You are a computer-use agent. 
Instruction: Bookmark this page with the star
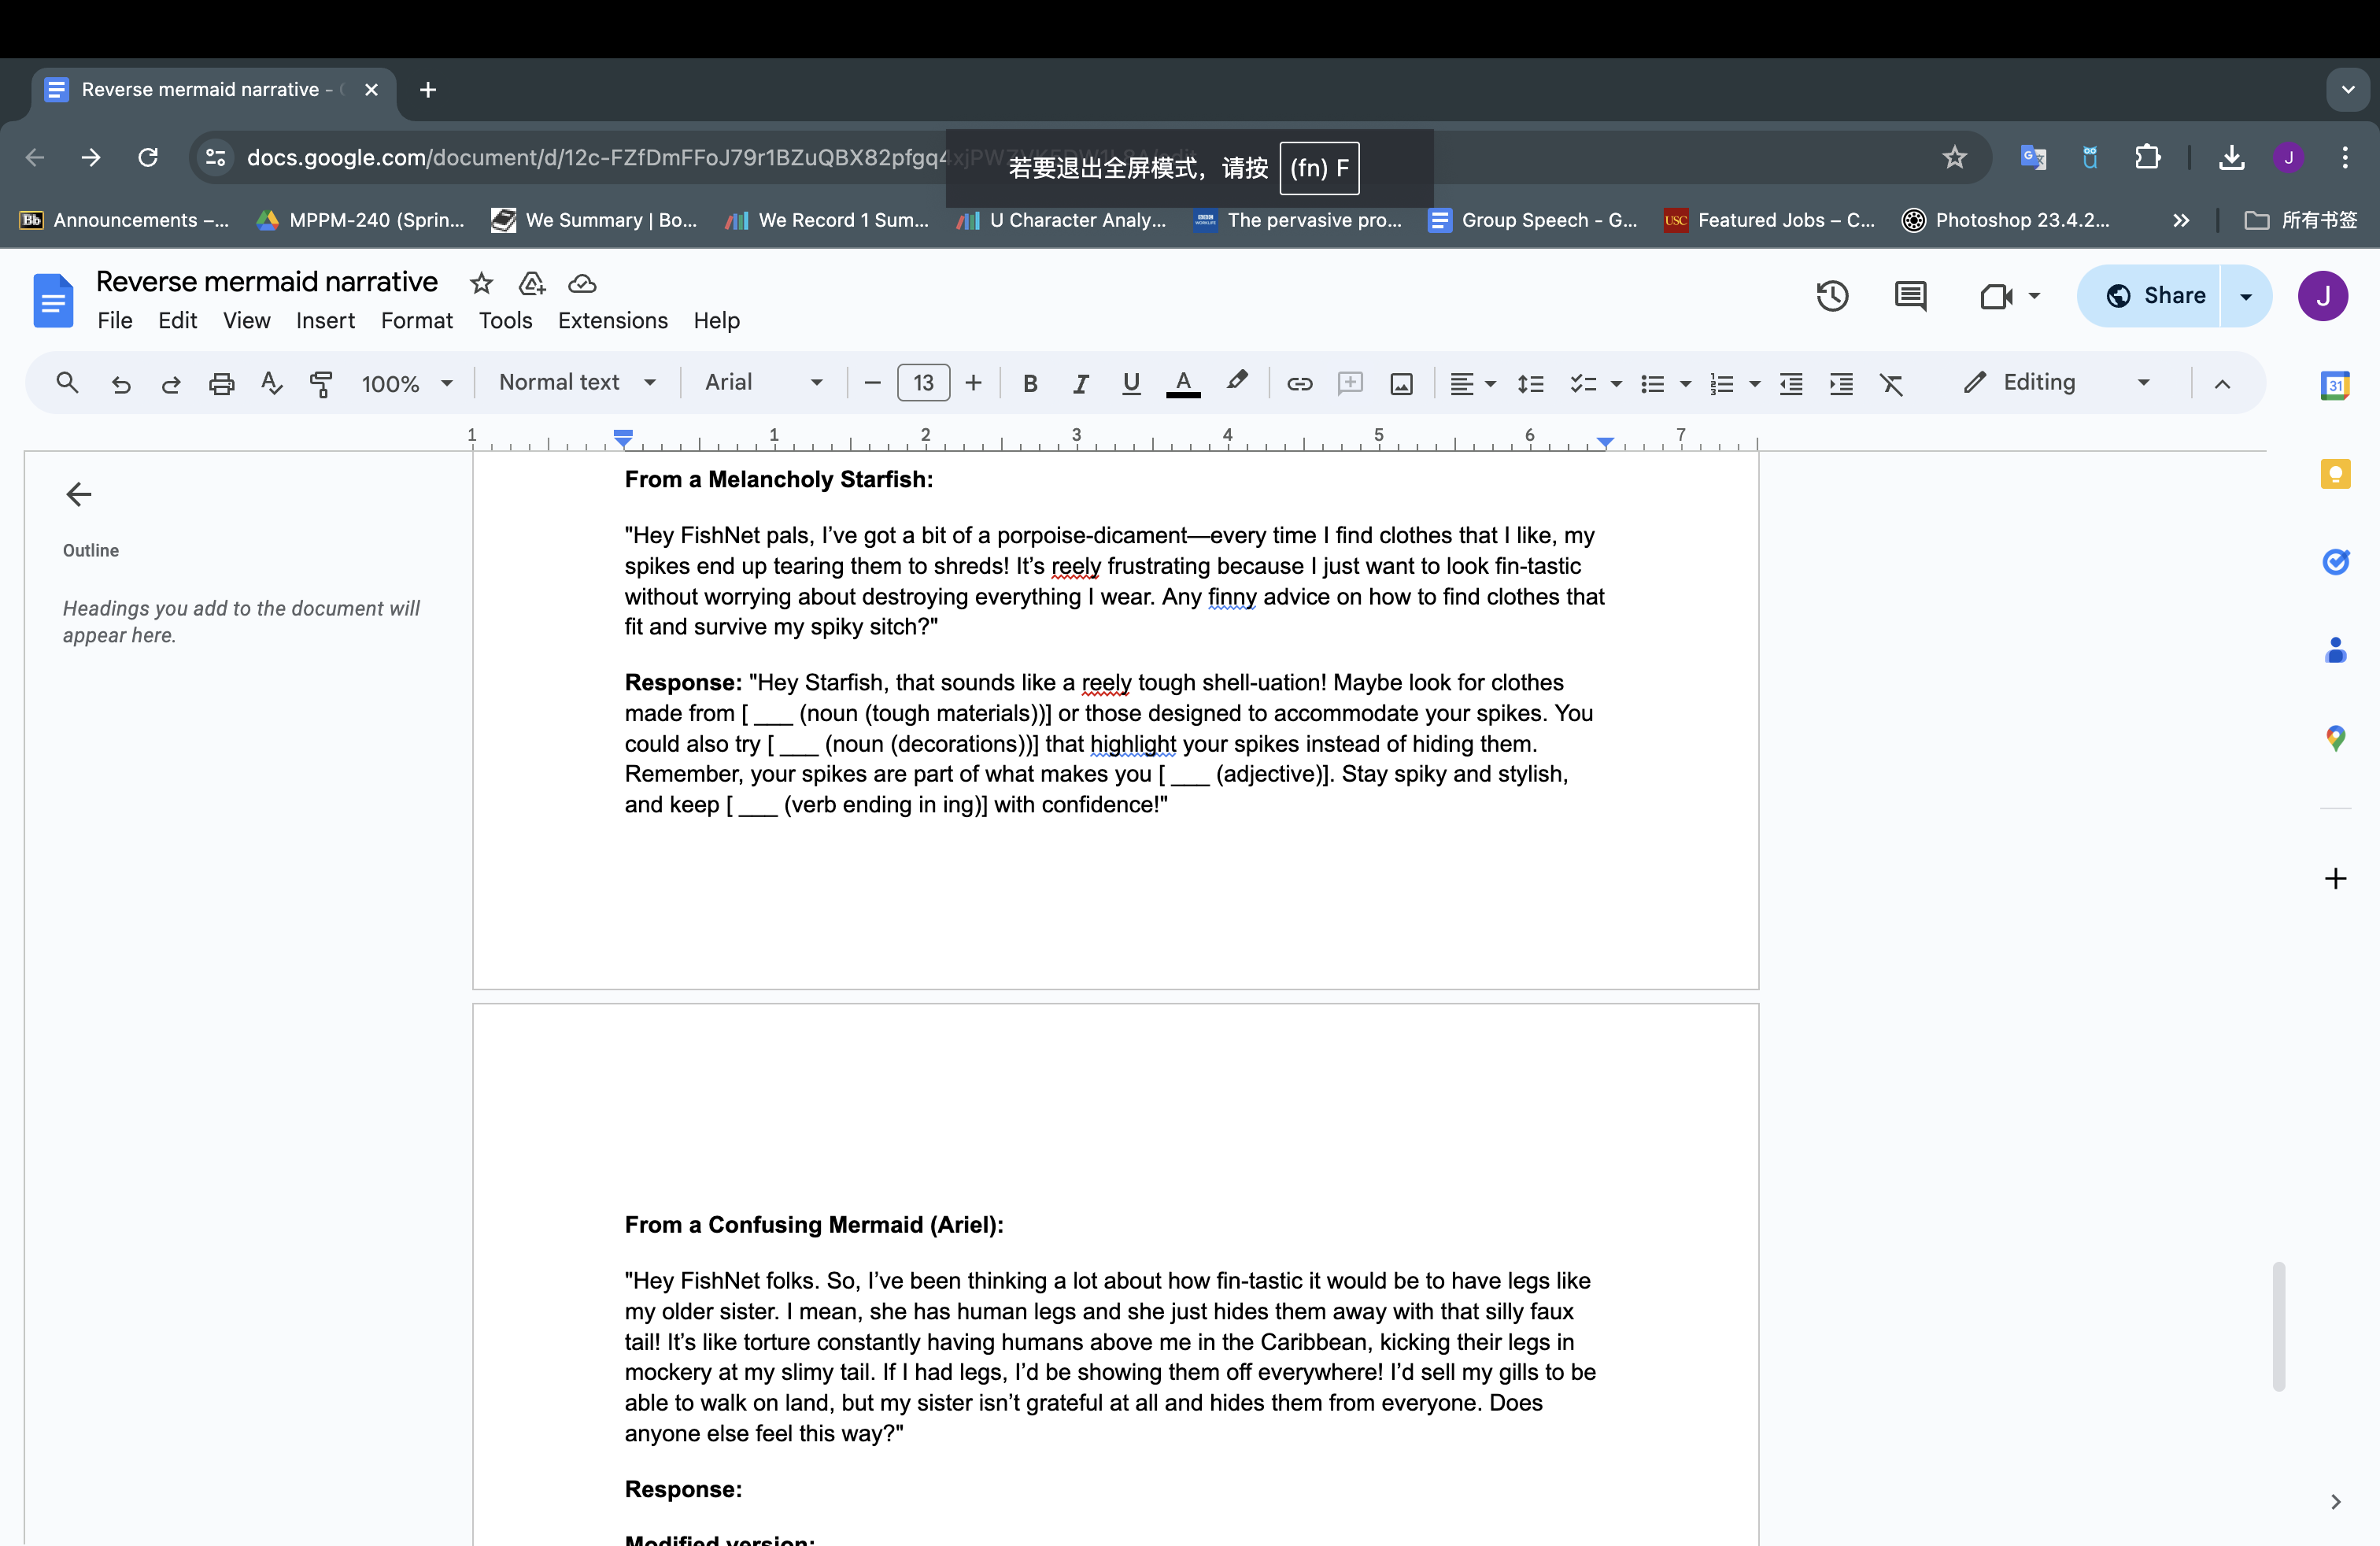[x=1954, y=157]
